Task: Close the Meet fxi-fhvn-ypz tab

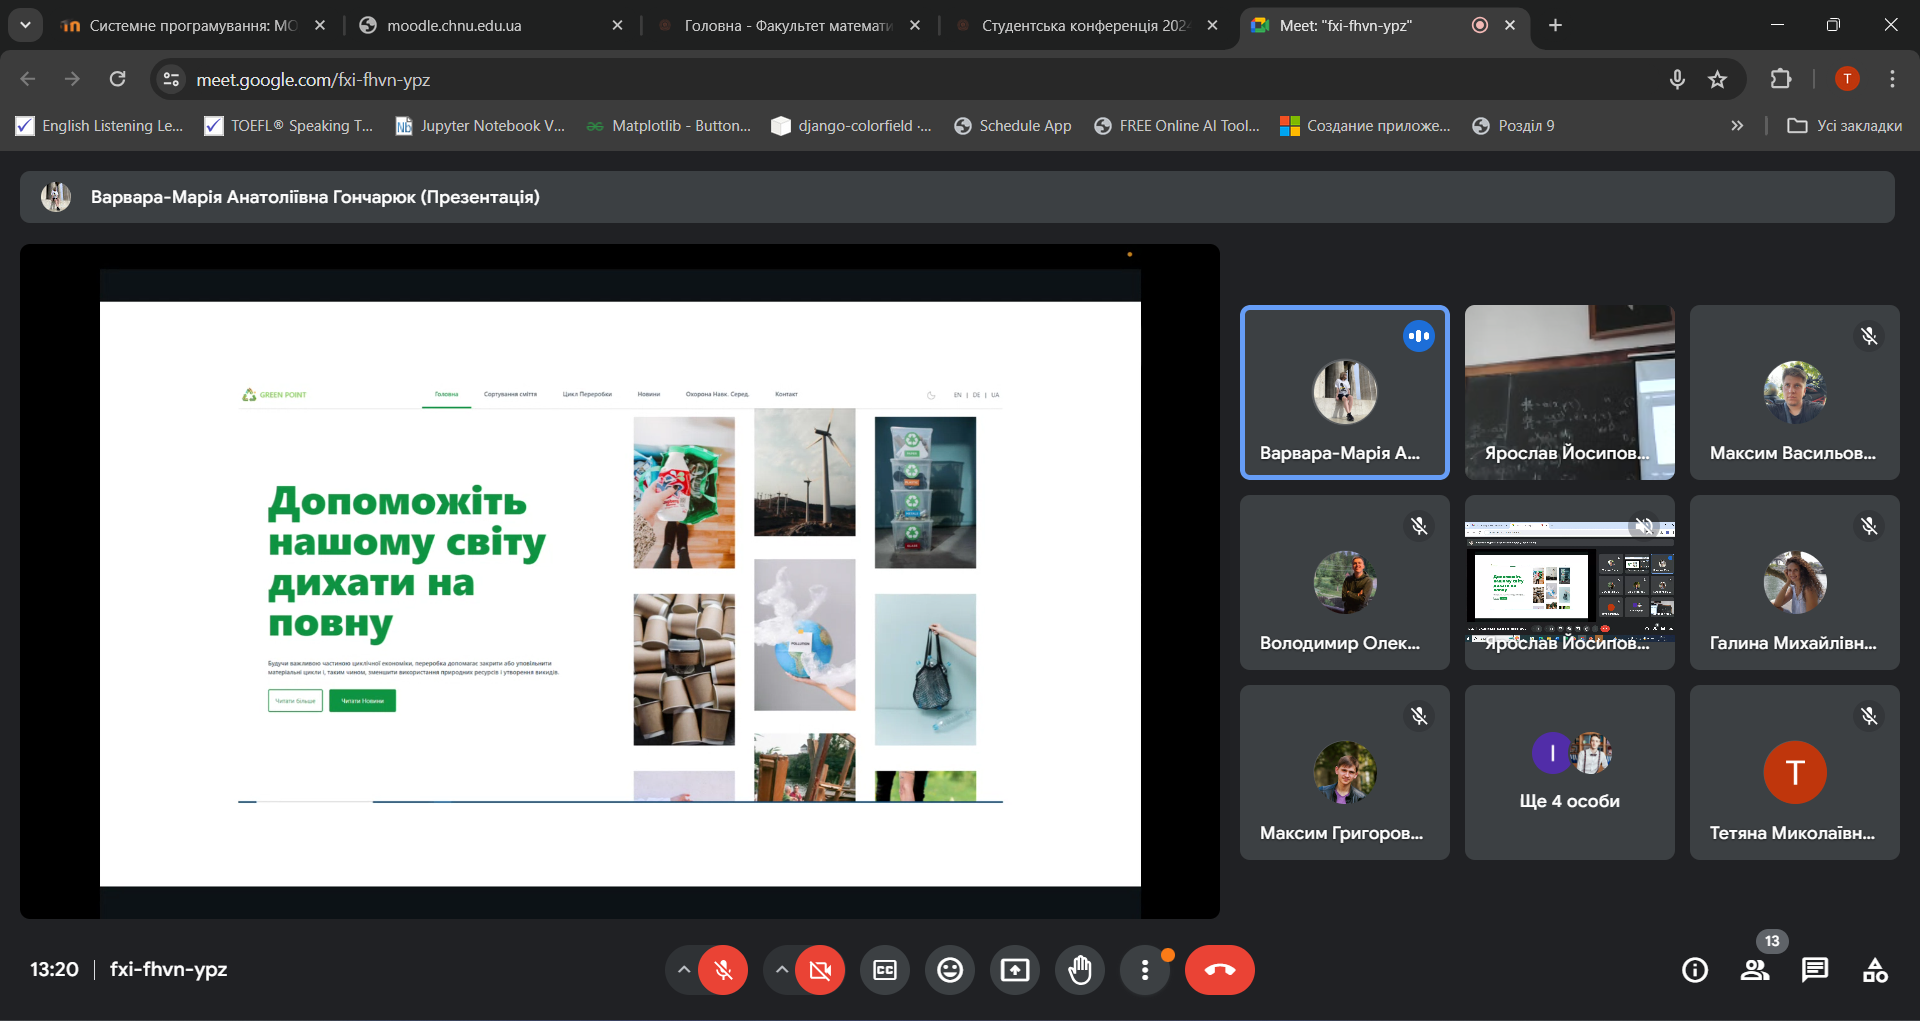Action: click(1510, 26)
